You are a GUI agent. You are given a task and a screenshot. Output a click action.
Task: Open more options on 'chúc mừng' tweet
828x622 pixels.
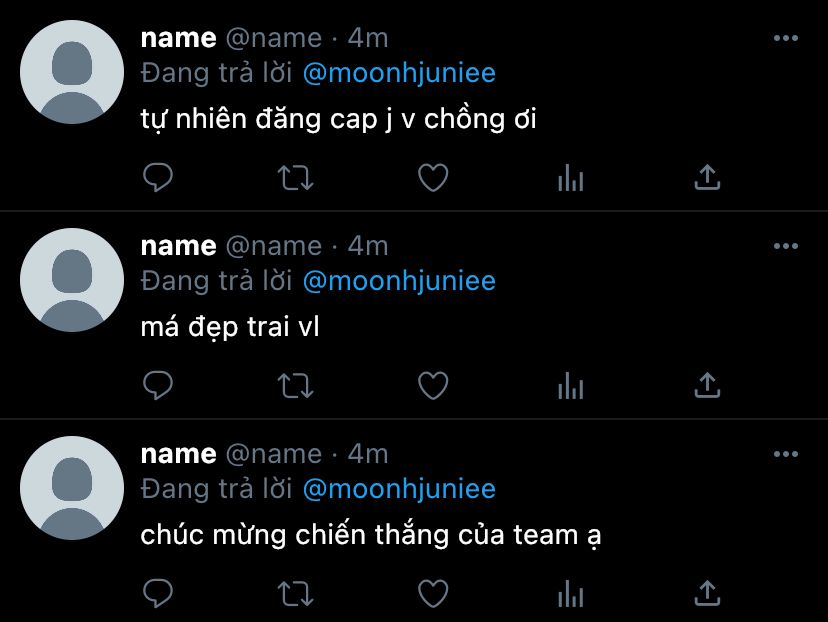coord(786,454)
